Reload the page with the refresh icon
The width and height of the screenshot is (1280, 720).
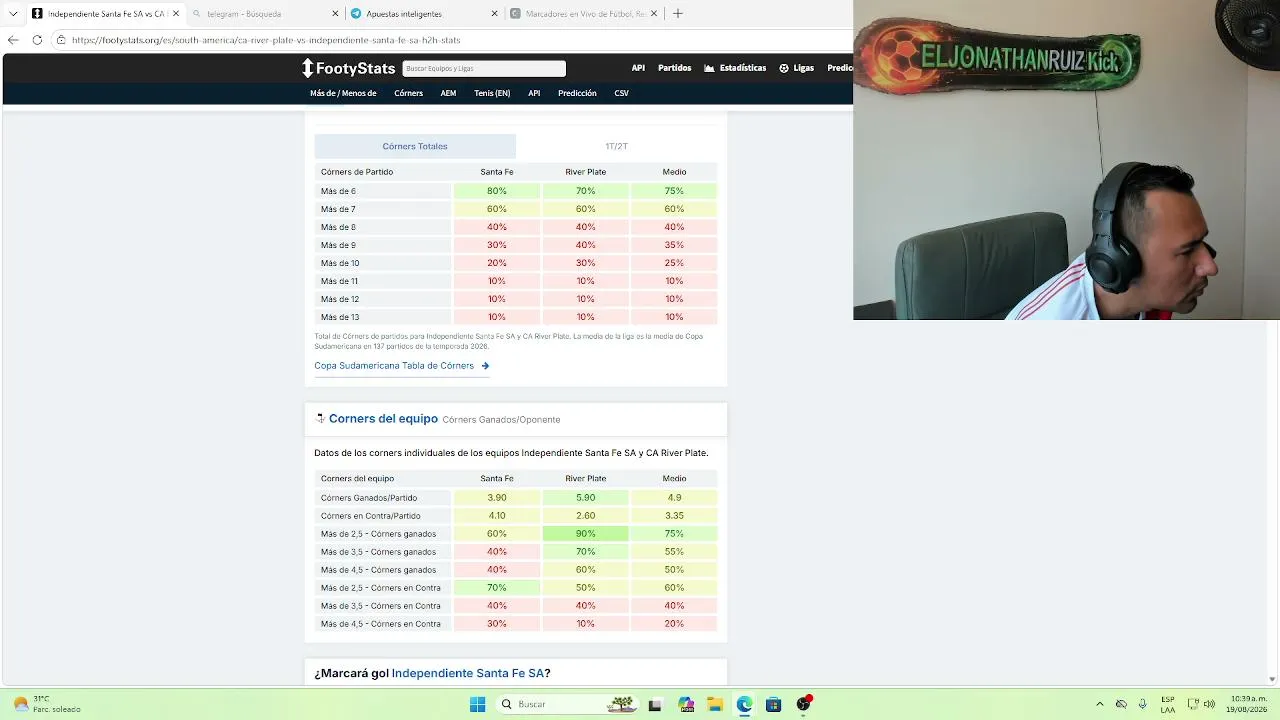(x=37, y=40)
